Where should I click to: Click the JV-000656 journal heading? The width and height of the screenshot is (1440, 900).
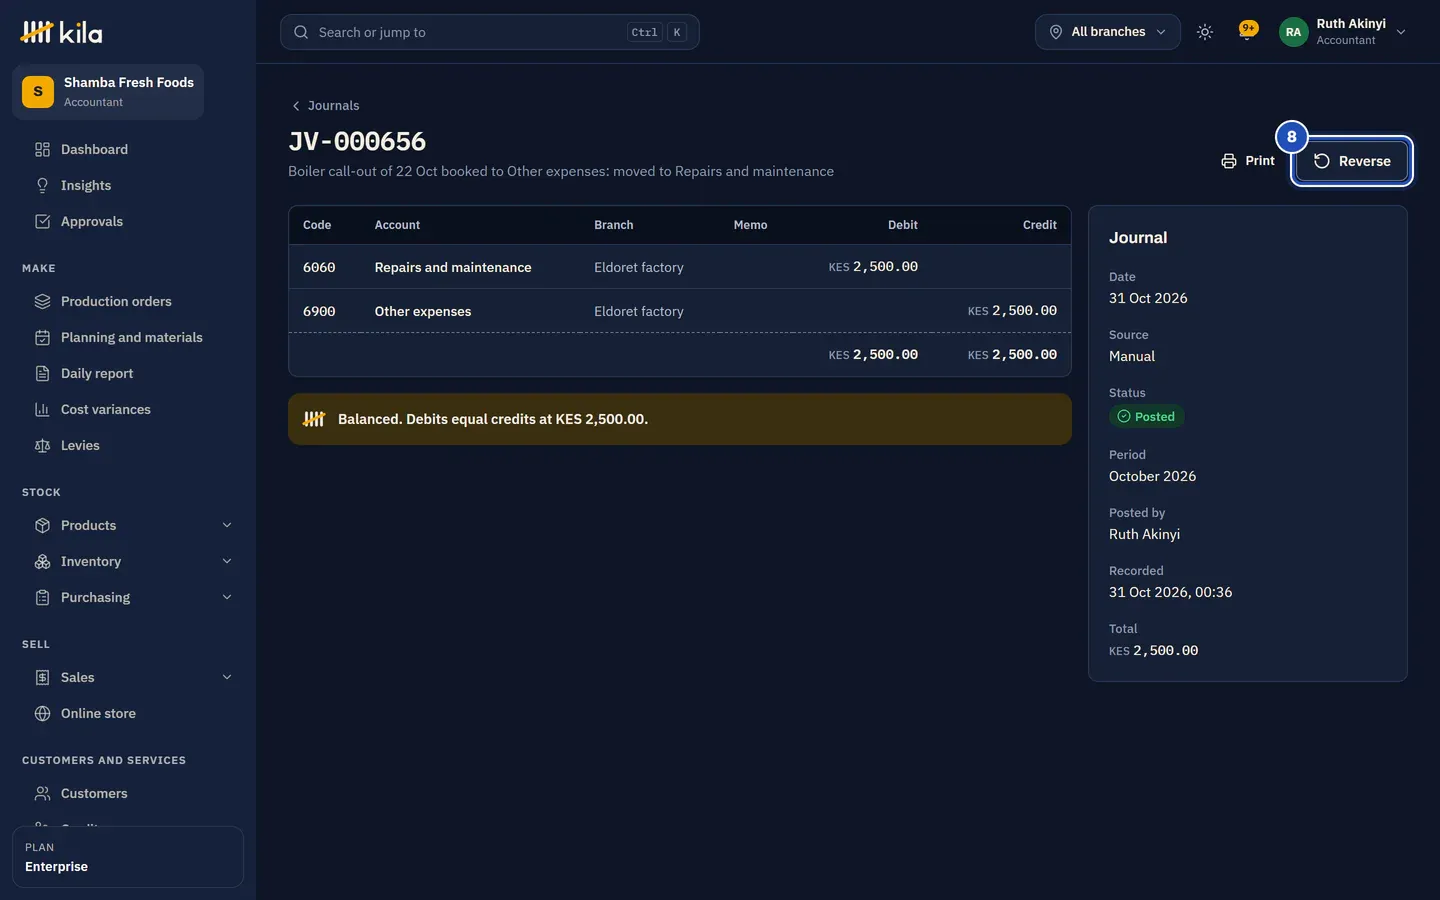click(357, 142)
